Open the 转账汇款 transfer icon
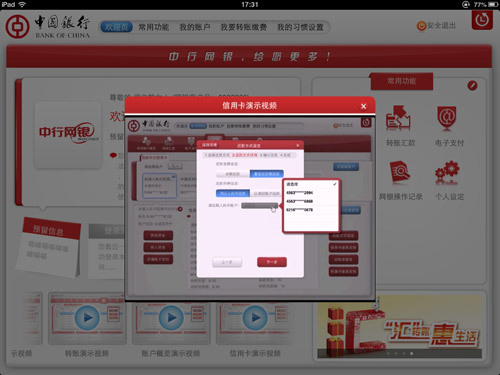The height and width of the screenshot is (375, 500). [398, 118]
